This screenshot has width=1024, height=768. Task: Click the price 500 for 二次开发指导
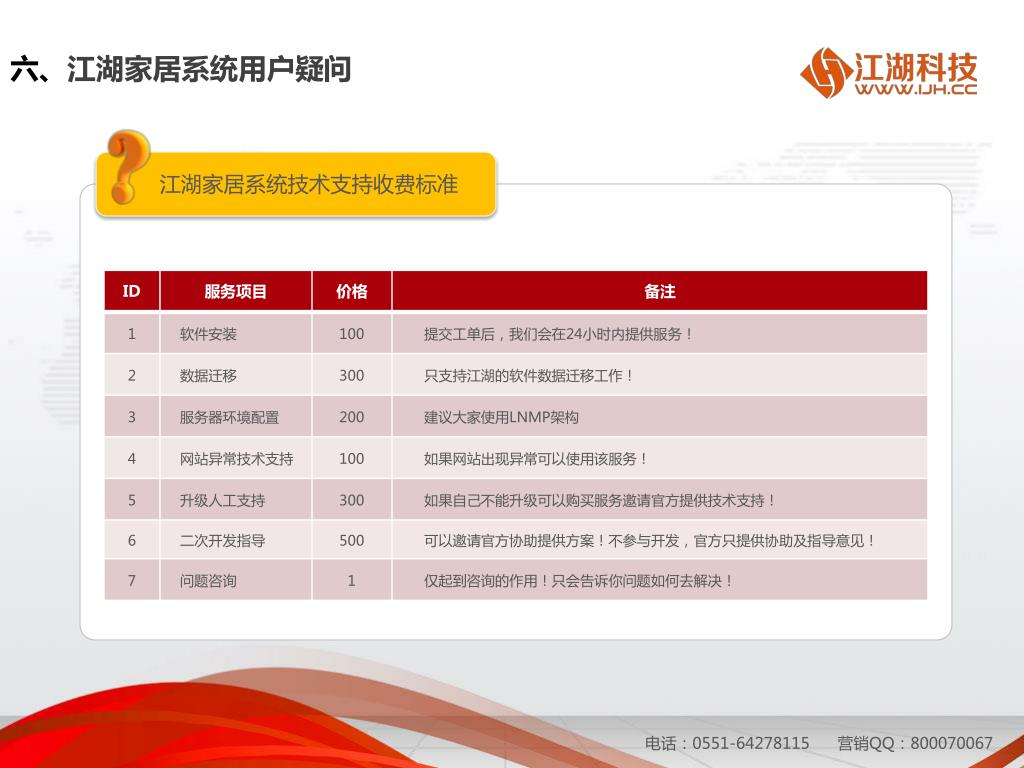point(351,541)
